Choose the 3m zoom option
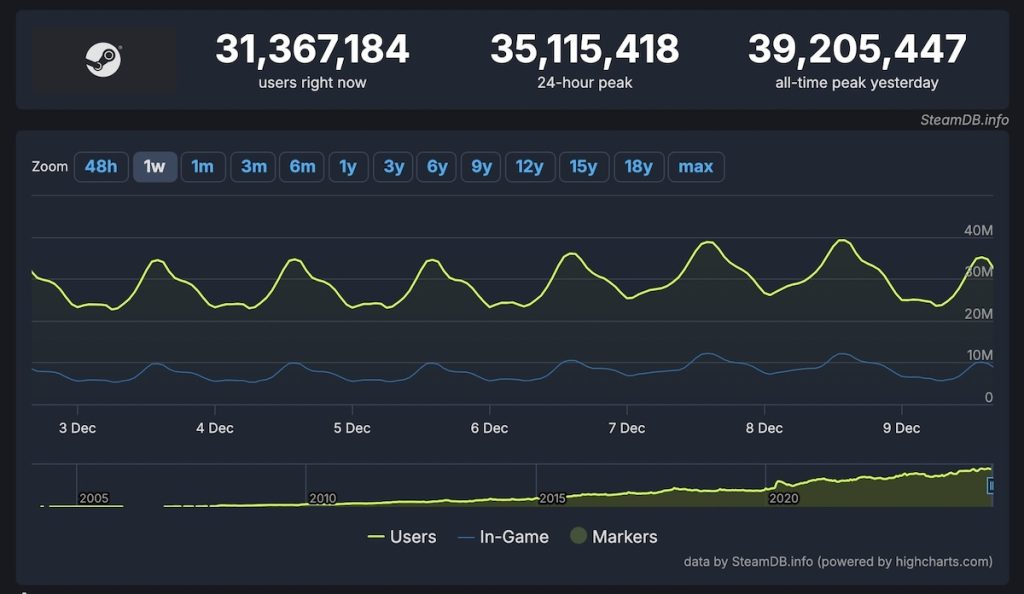Screen dimensions: 1024x594 coord(254,166)
